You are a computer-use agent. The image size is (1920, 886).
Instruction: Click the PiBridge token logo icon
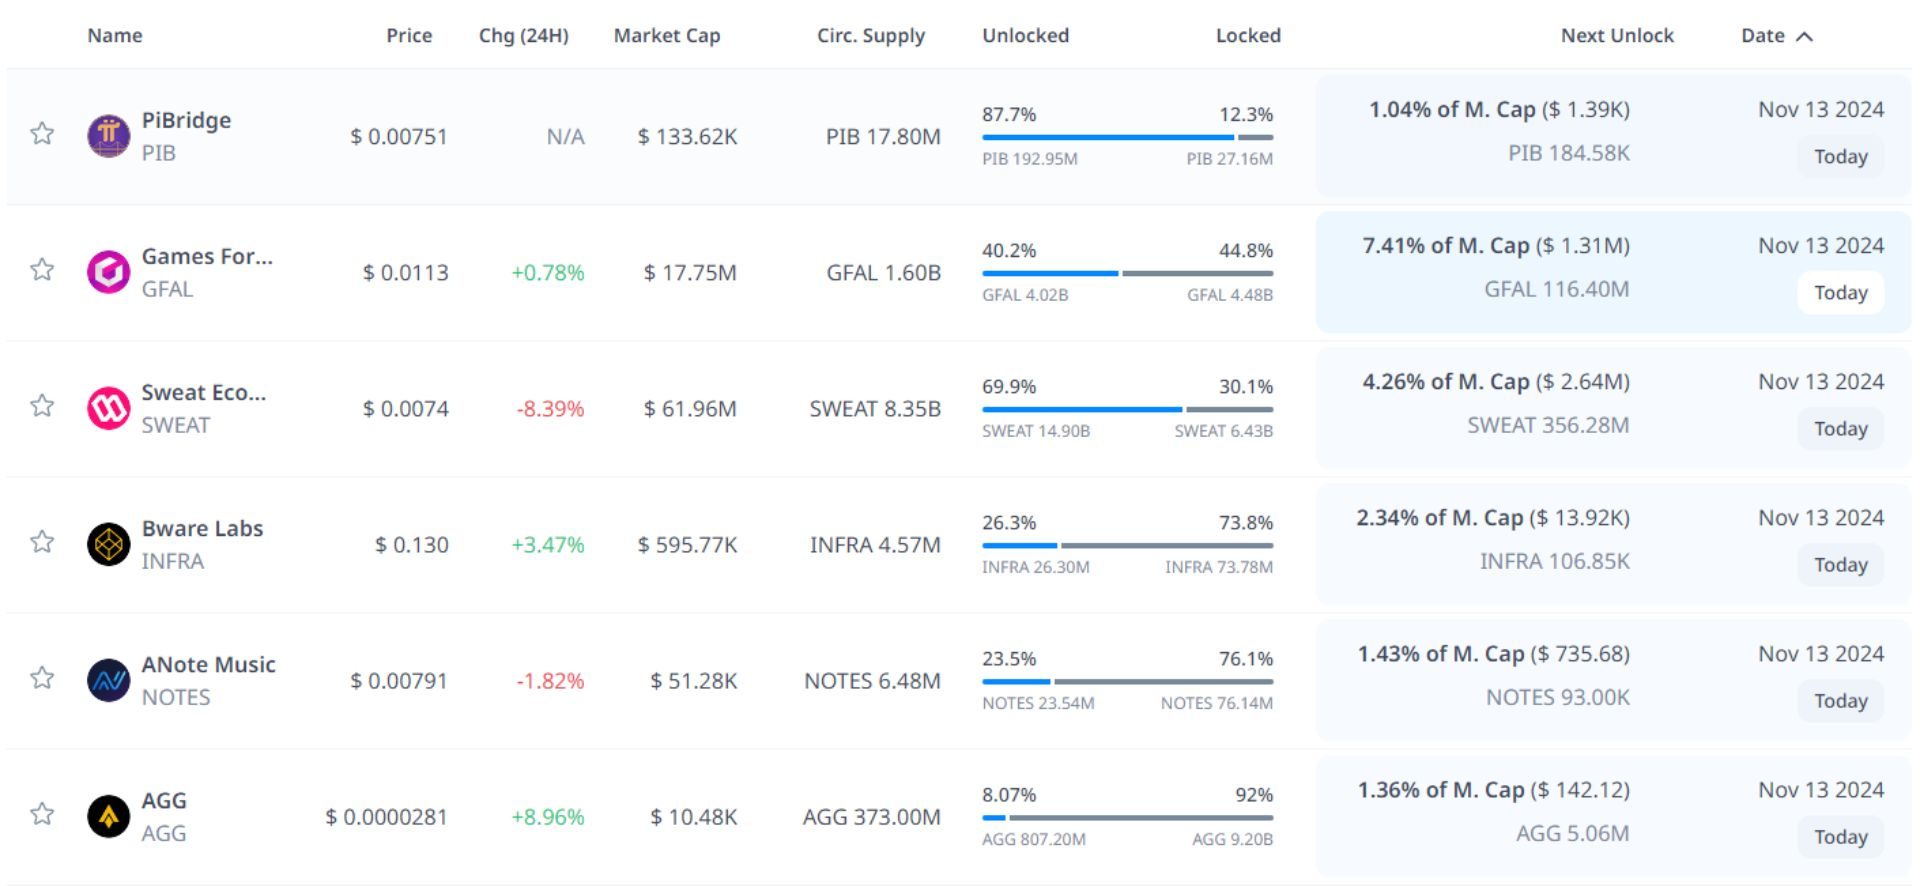(108, 136)
